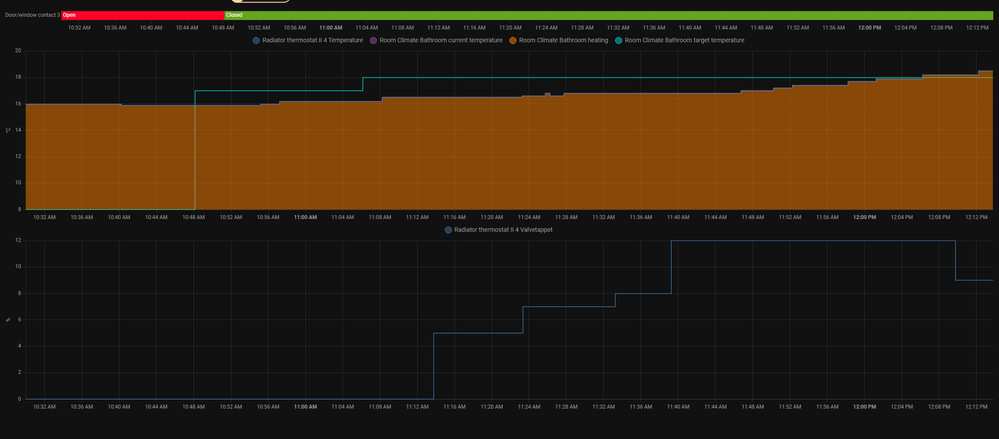This screenshot has width=999, height=439.
Task: Click Radiator thermostat II 4 Valvetappet legend circle
Action: click(x=448, y=230)
